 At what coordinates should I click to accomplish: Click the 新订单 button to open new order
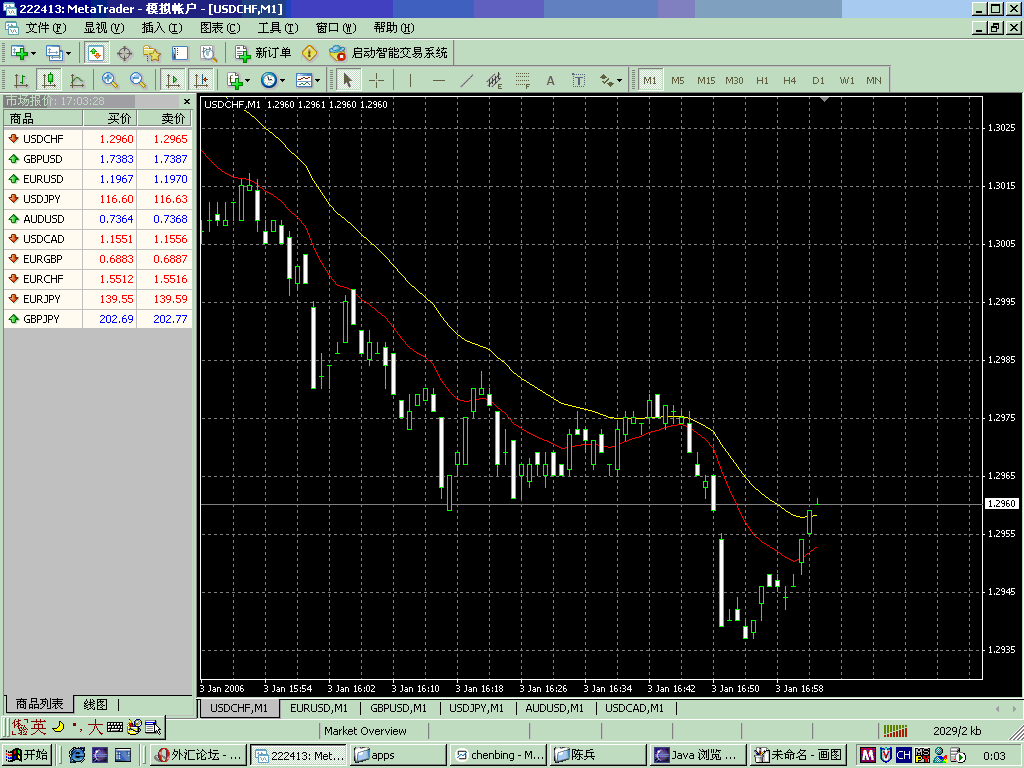click(266, 53)
